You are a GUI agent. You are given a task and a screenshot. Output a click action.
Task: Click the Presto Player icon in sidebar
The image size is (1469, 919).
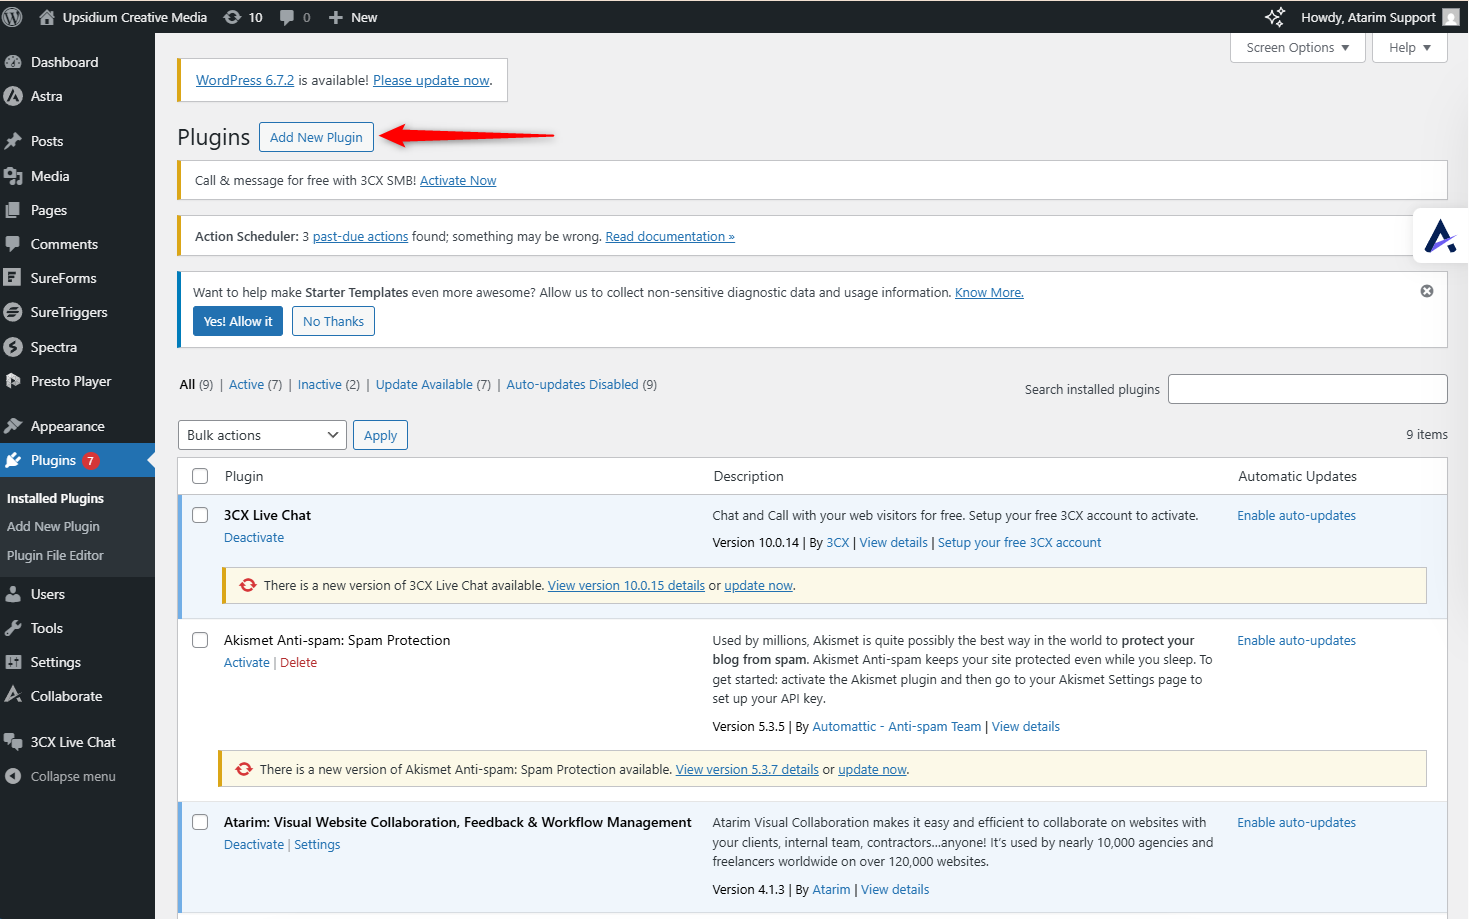tap(13, 381)
